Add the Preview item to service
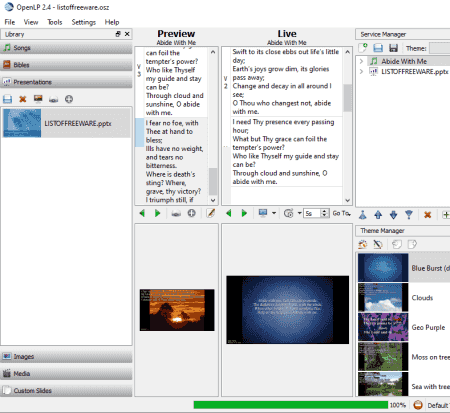 191,213
